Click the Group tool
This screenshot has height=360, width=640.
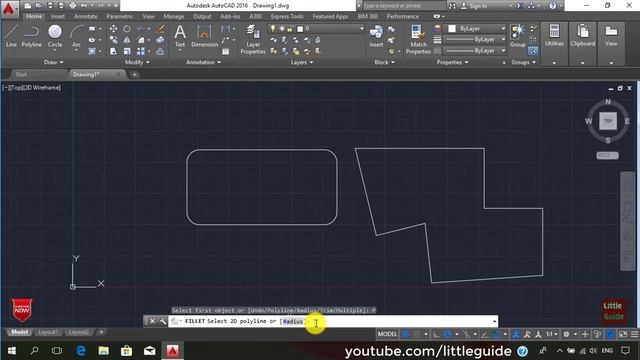518,36
